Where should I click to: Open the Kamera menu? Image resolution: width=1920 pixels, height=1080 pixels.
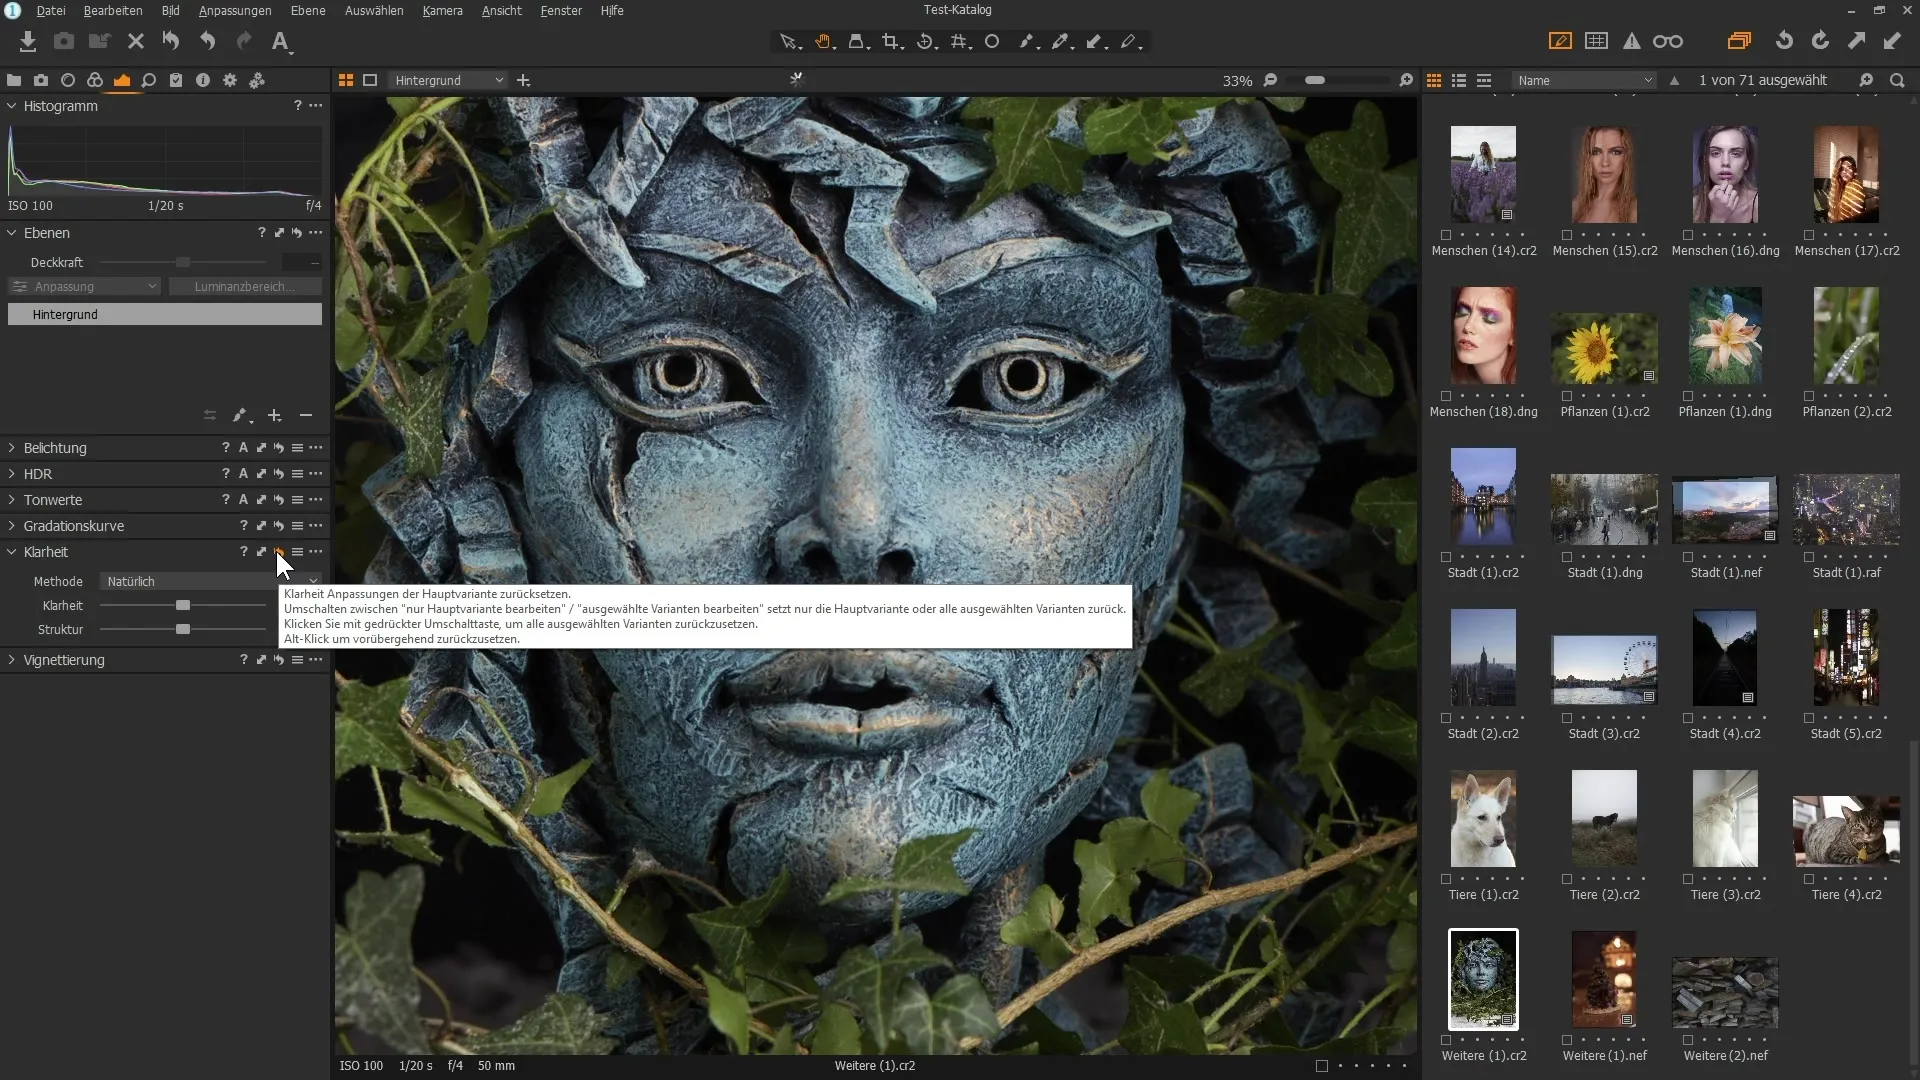coord(442,10)
